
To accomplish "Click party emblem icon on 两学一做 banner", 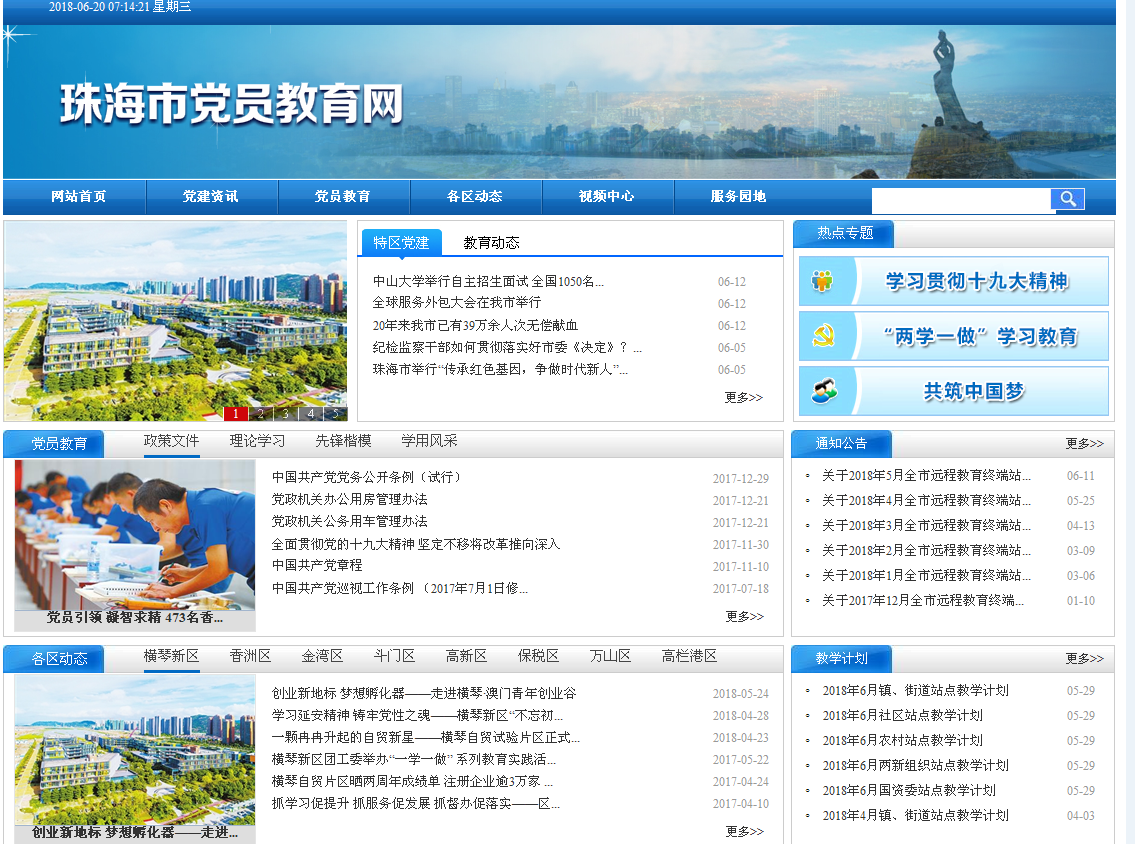I will (823, 336).
